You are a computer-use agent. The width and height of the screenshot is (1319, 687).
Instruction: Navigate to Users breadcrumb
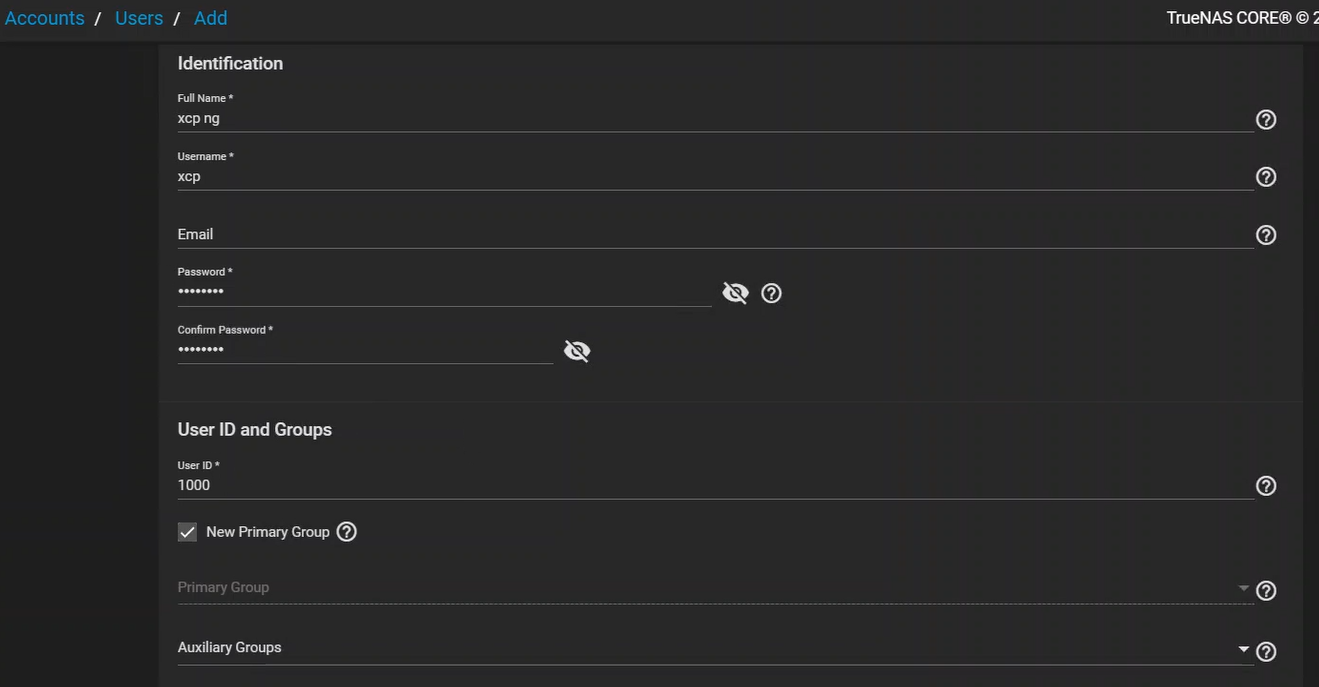pos(139,18)
